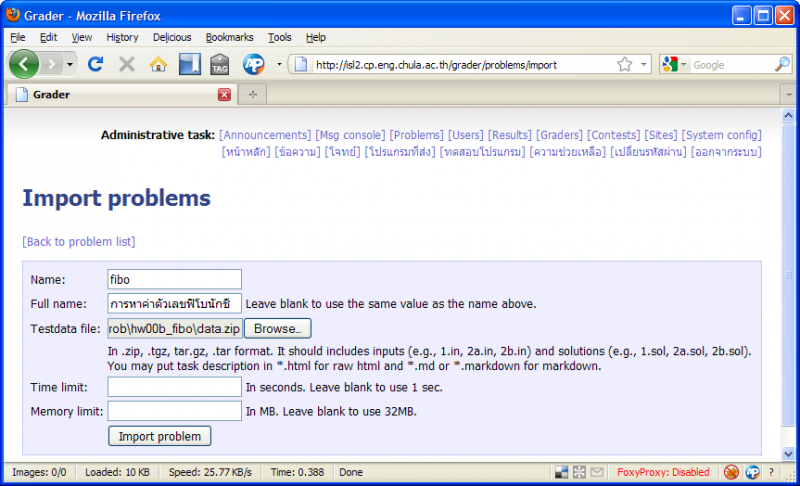
Task: Click the TAG toolbar icon
Action: coord(220,64)
